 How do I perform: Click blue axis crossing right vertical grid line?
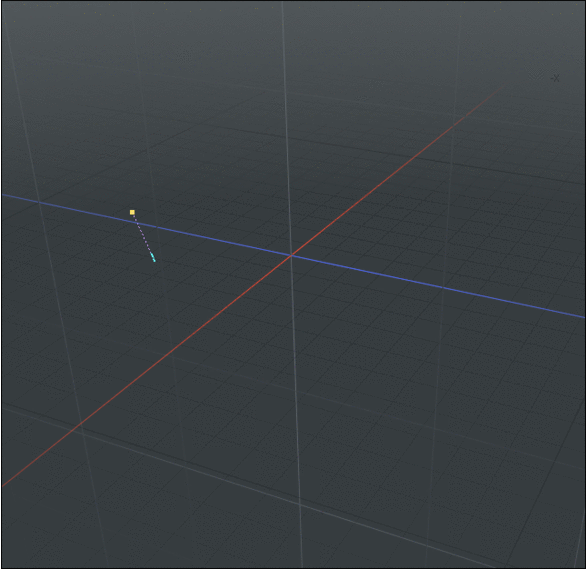(443, 287)
